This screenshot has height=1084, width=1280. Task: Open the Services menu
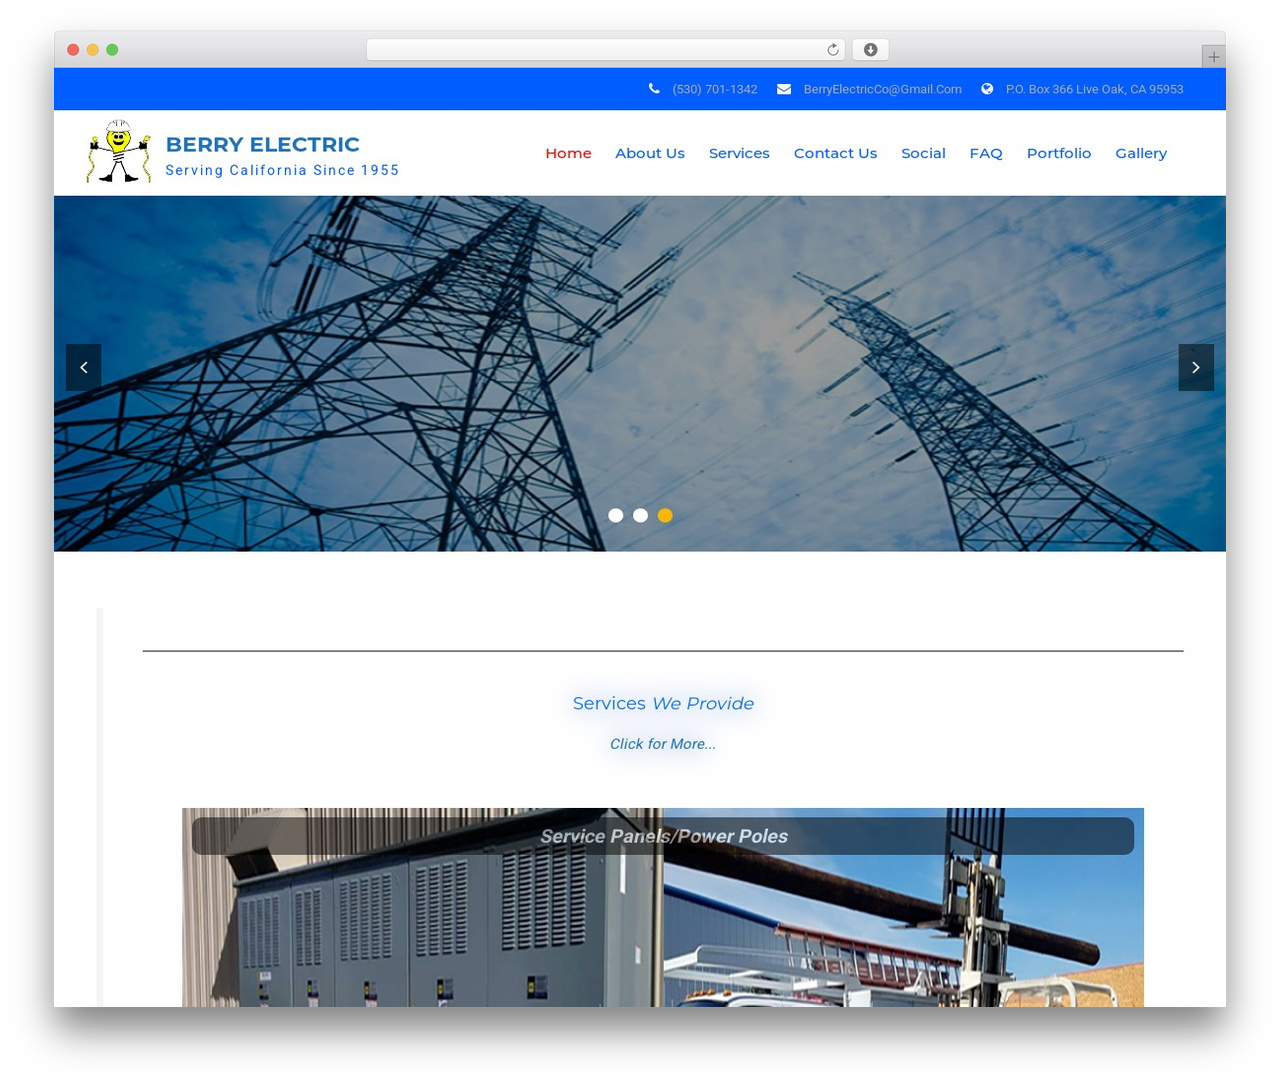point(739,153)
